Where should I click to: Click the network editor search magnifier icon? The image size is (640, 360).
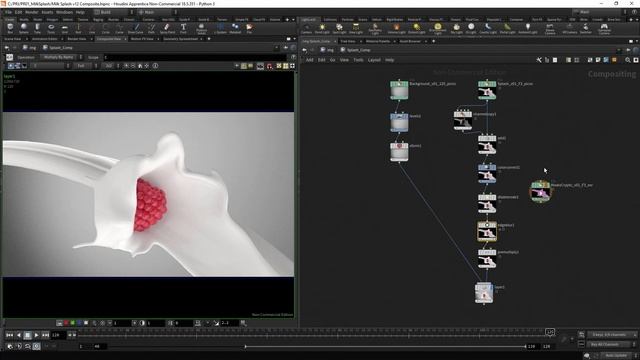point(628,60)
